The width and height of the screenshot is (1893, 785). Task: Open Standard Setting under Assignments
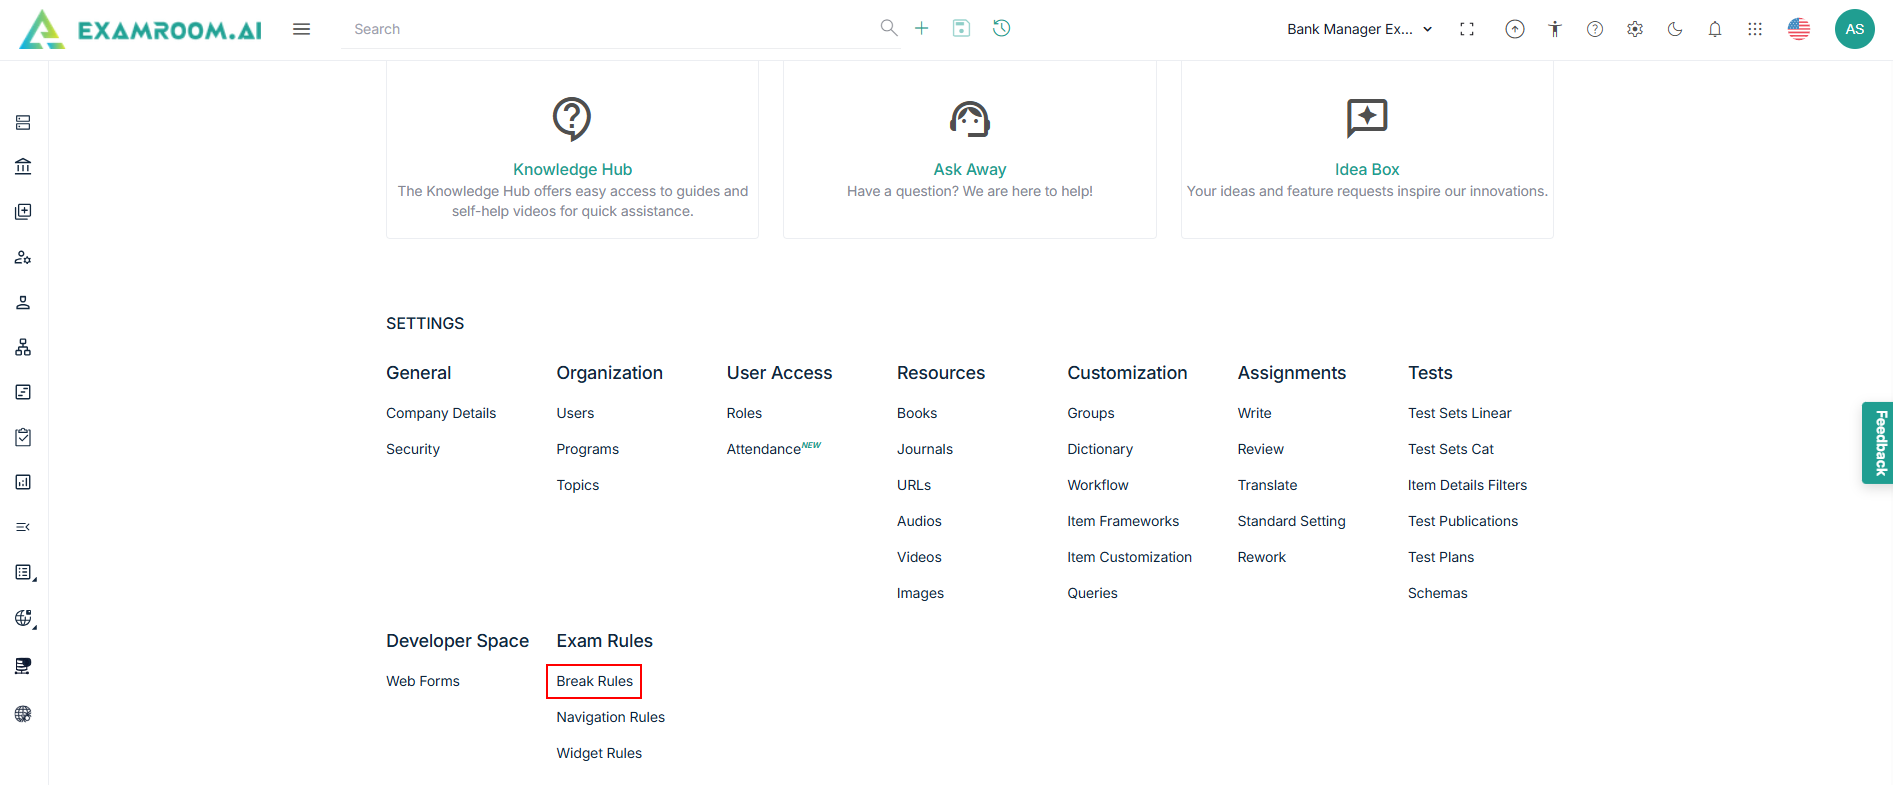1292,521
